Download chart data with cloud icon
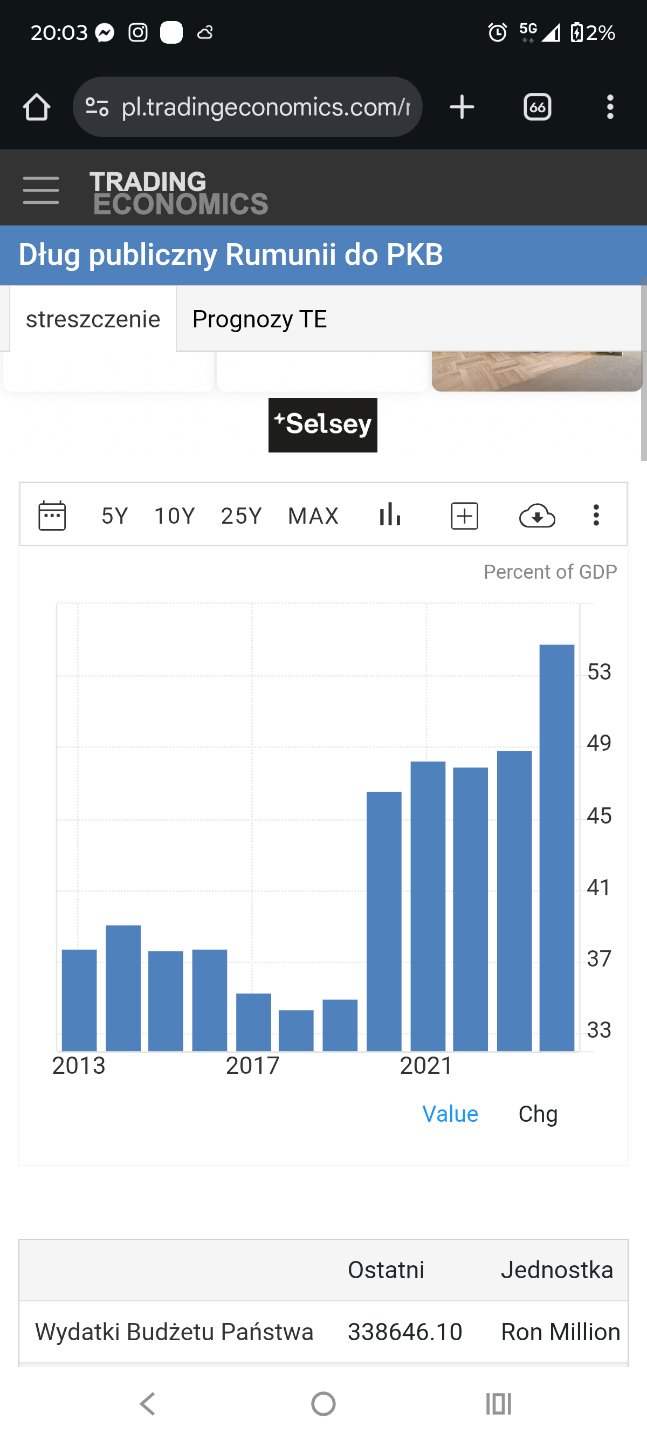The width and height of the screenshot is (647, 1440). coord(537,516)
